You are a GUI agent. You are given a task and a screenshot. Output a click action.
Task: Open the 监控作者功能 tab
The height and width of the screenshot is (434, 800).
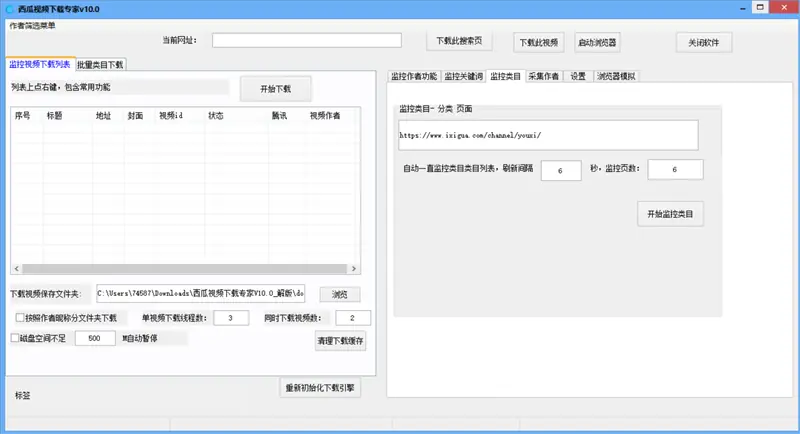(414, 76)
